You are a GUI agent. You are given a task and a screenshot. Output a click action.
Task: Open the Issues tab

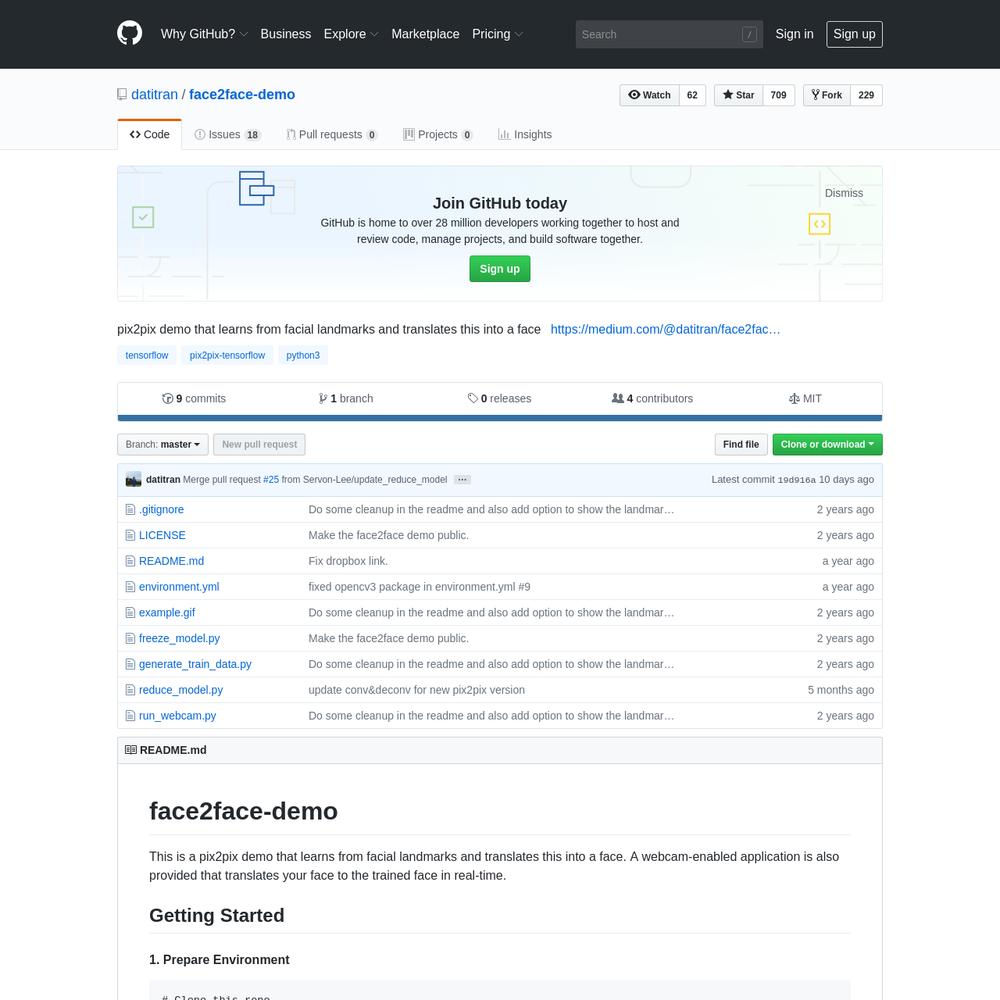(x=228, y=135)
